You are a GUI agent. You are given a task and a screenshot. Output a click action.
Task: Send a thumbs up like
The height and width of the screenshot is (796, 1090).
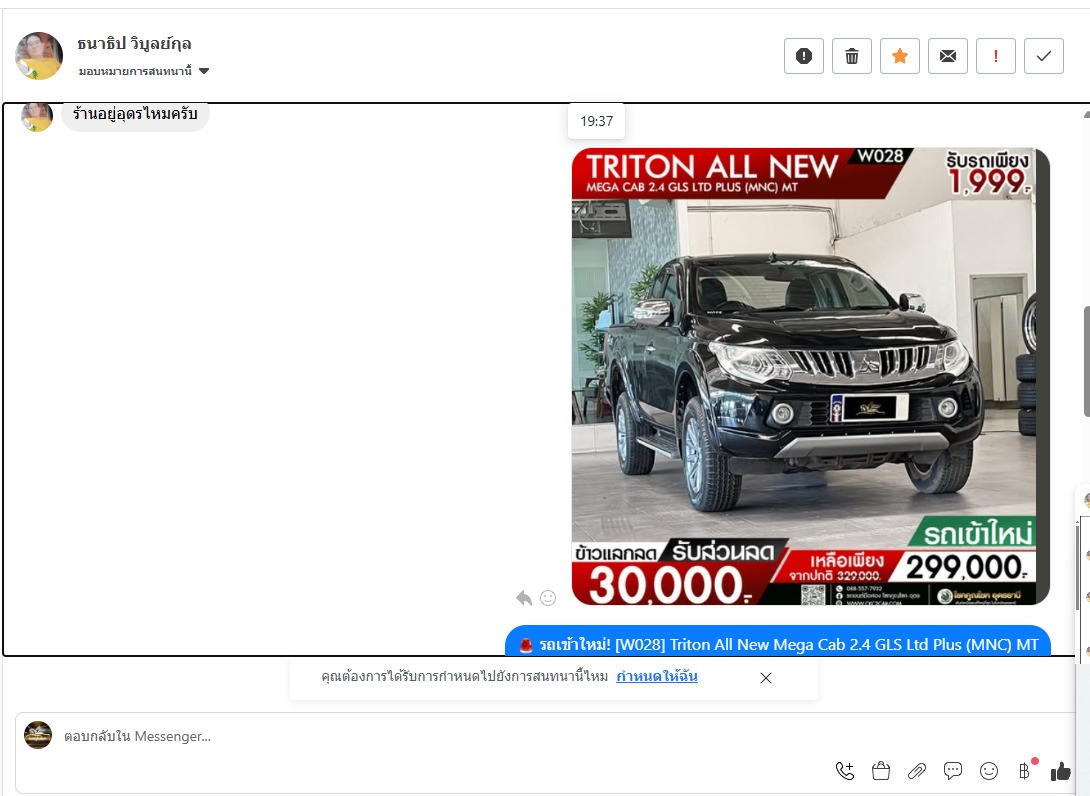pyautogui.click(x=1061, y=770)
